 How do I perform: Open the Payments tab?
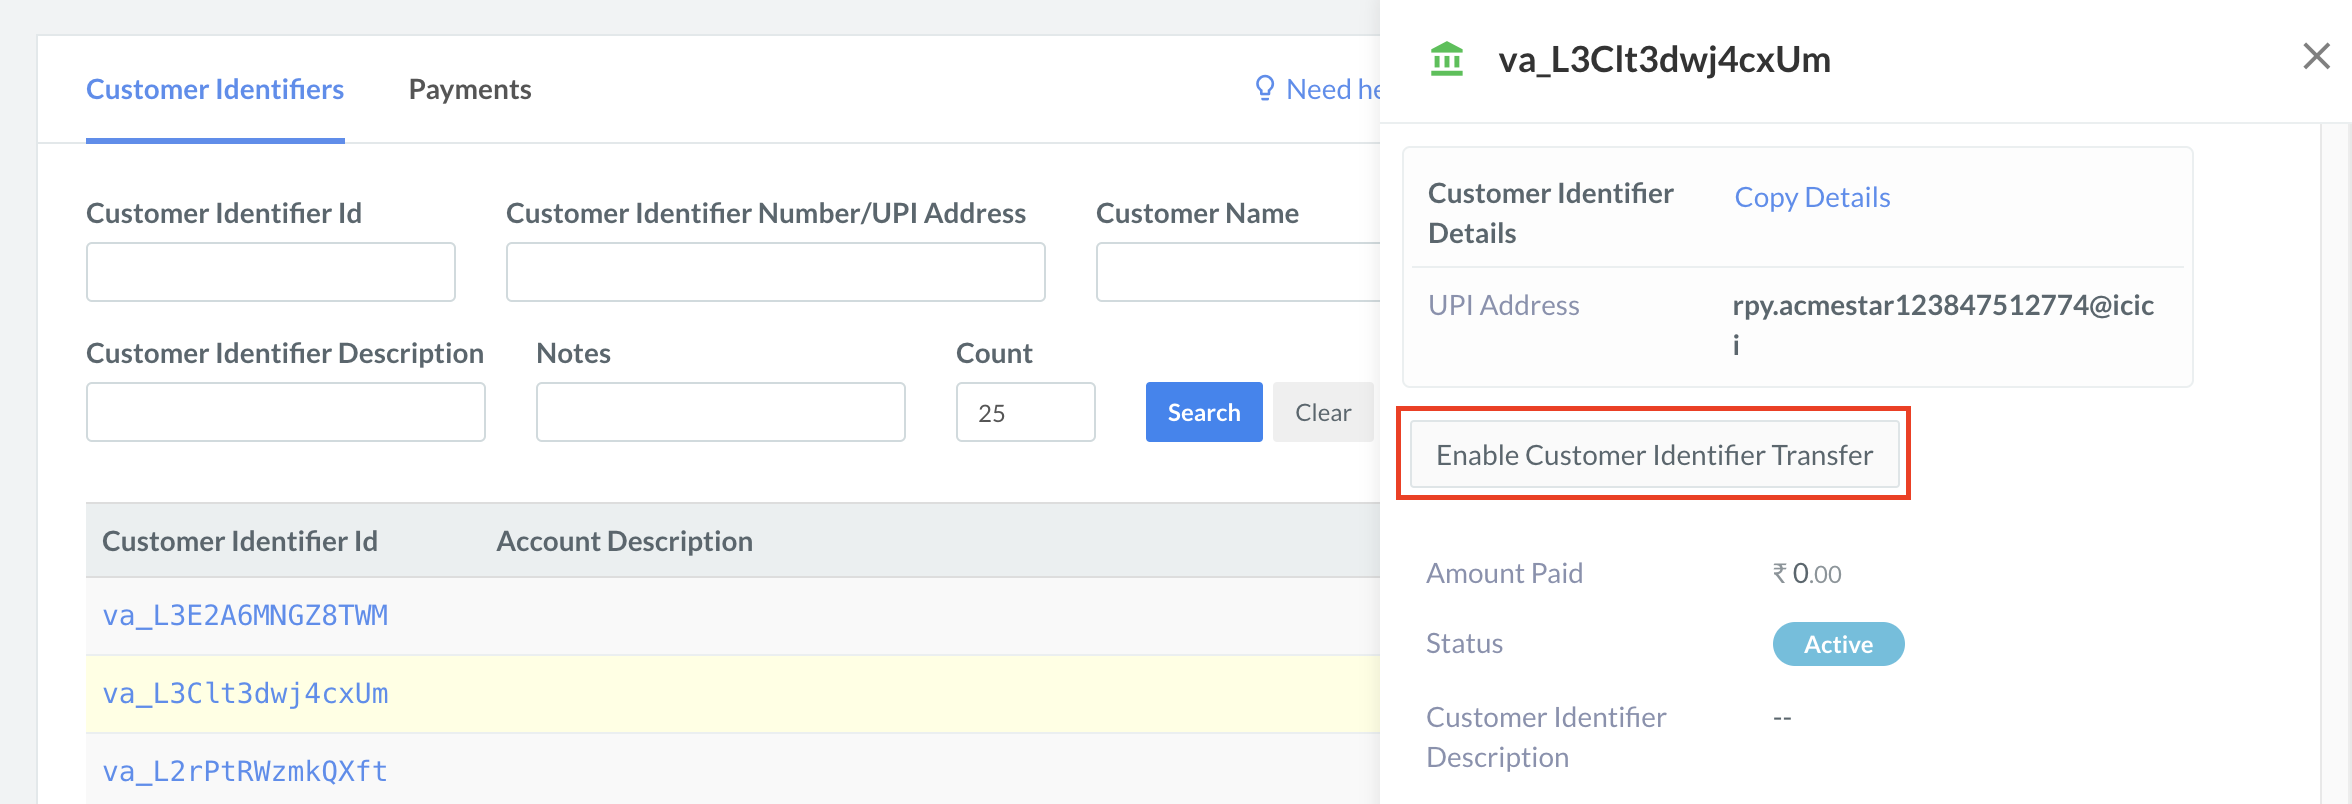[470, 89]
